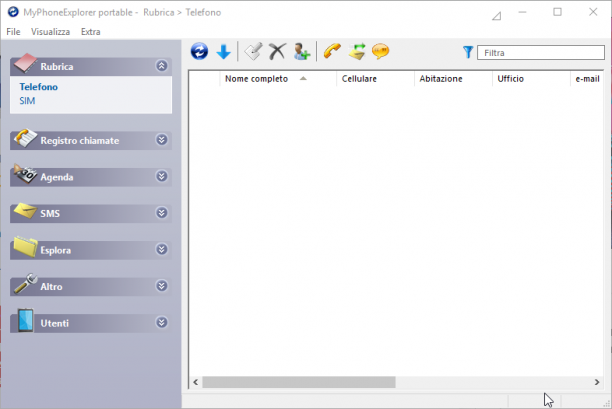Click the edit contact pencil icon
Screen dimensions: 612x409
[x=253, y=52]
